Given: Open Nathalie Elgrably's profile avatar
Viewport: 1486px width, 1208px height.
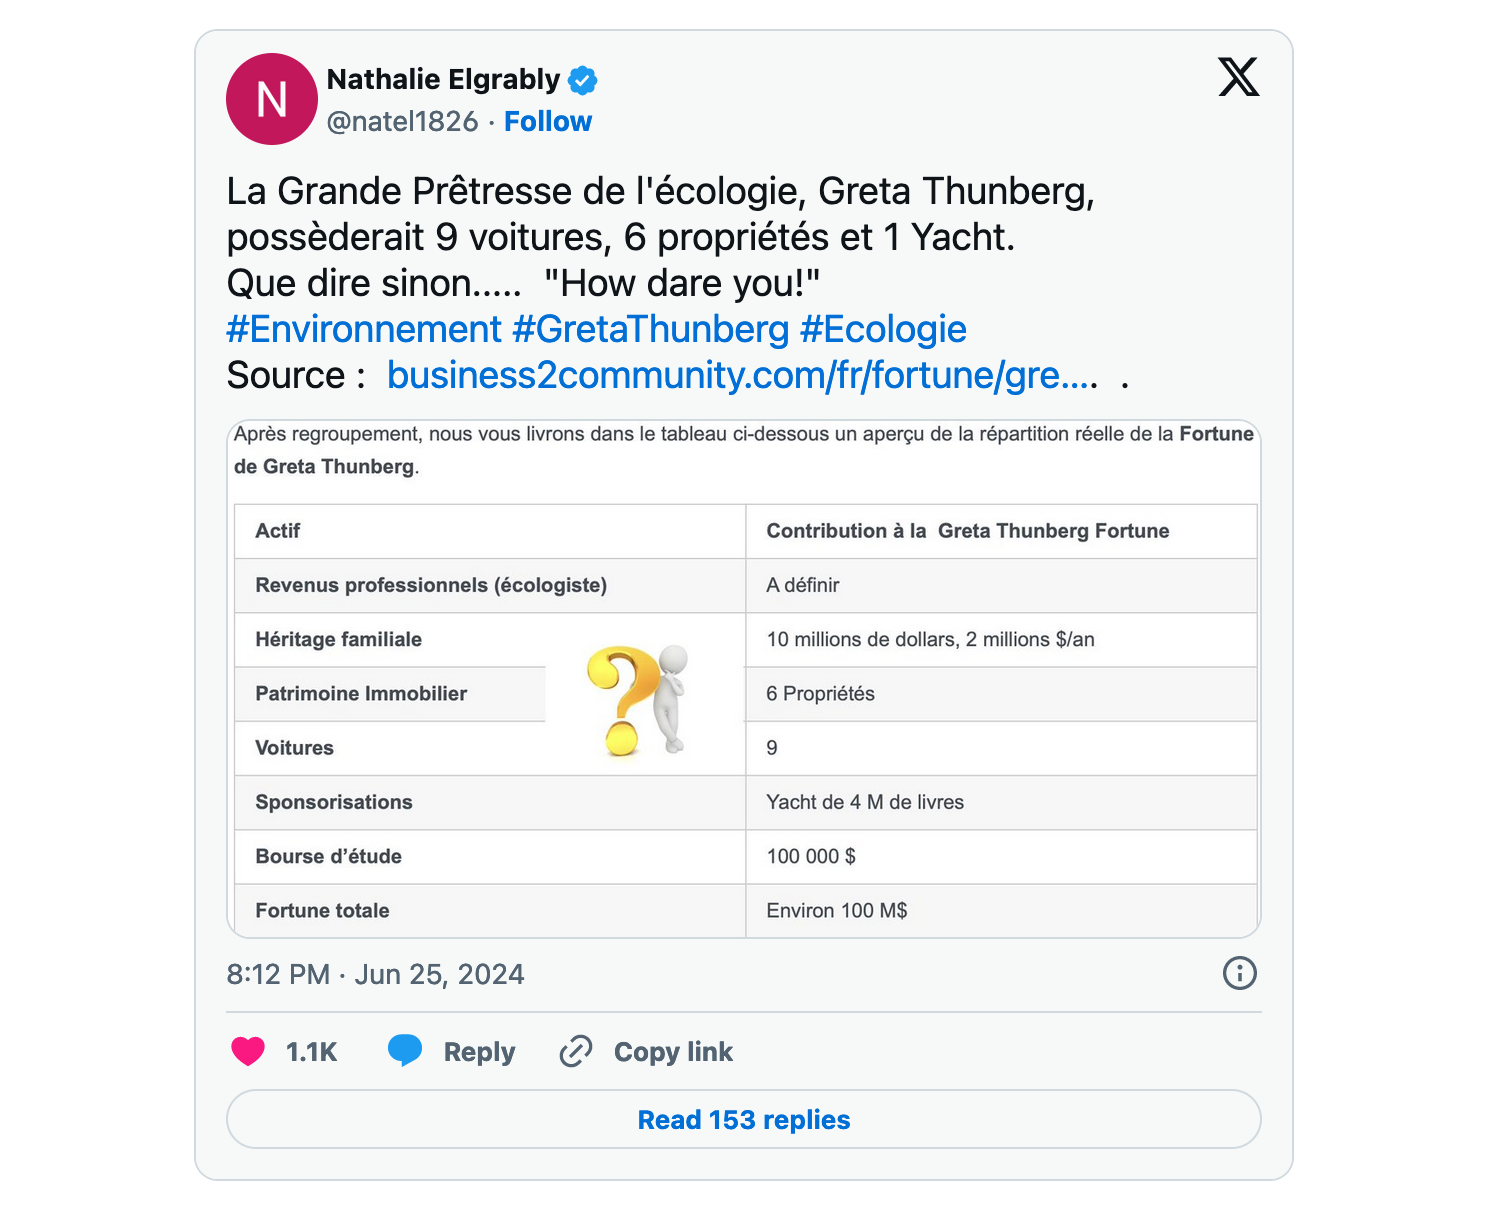Looking at the screenshot, I should pyautogui.click(x=272, y=99).
